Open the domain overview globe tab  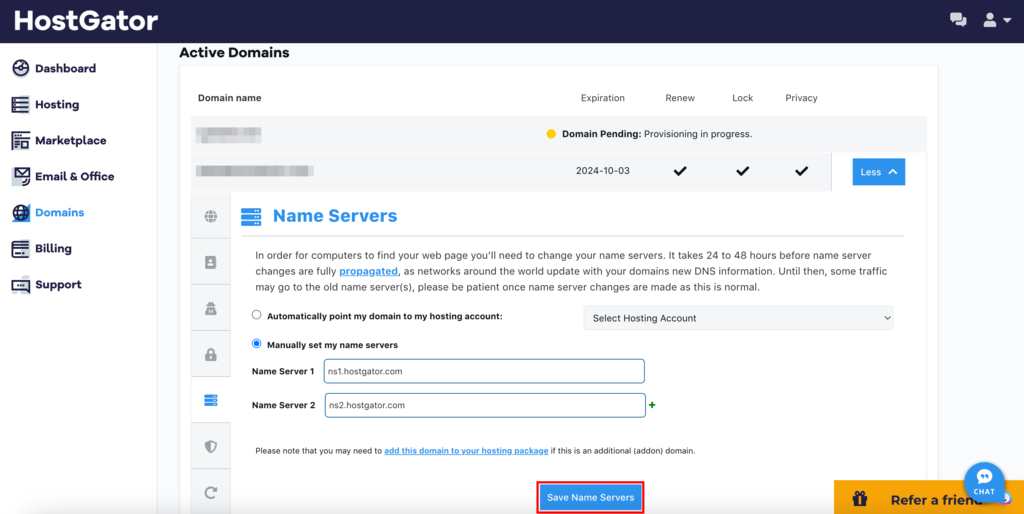(x=210, y=216)
